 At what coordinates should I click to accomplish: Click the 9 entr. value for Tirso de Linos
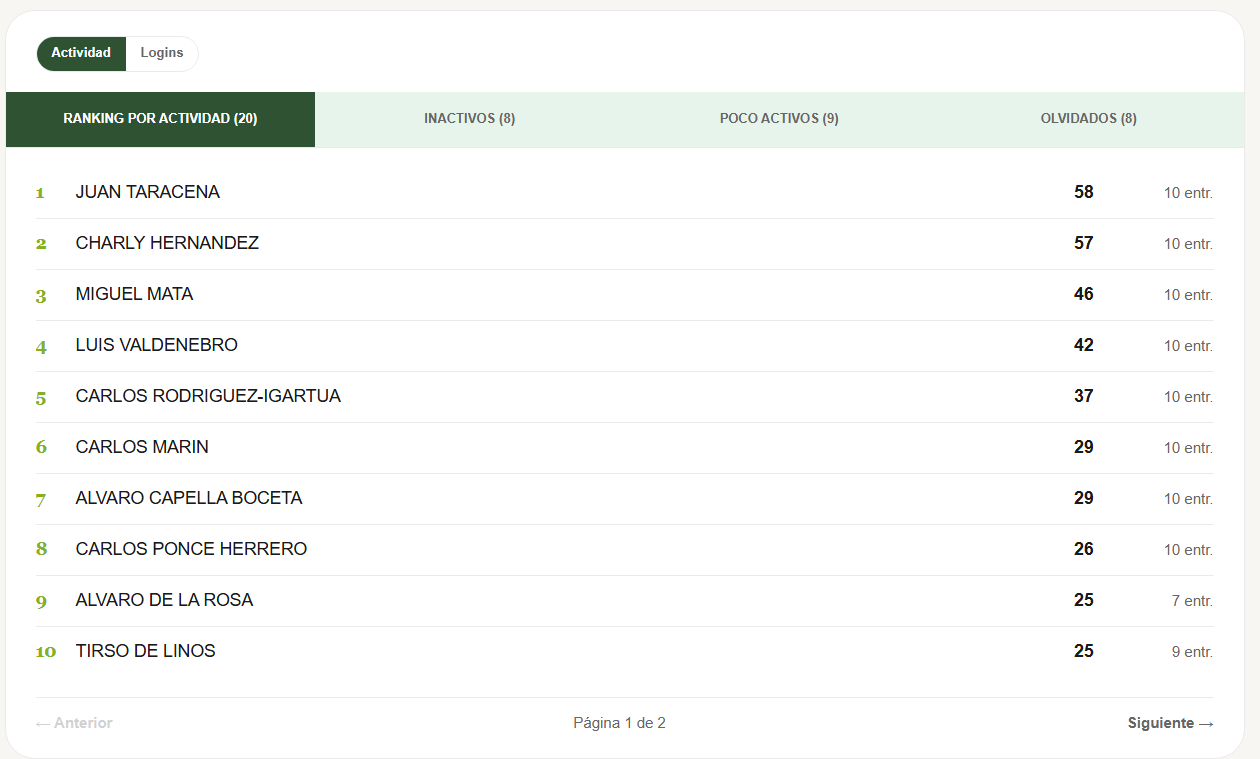(1192, 652)
